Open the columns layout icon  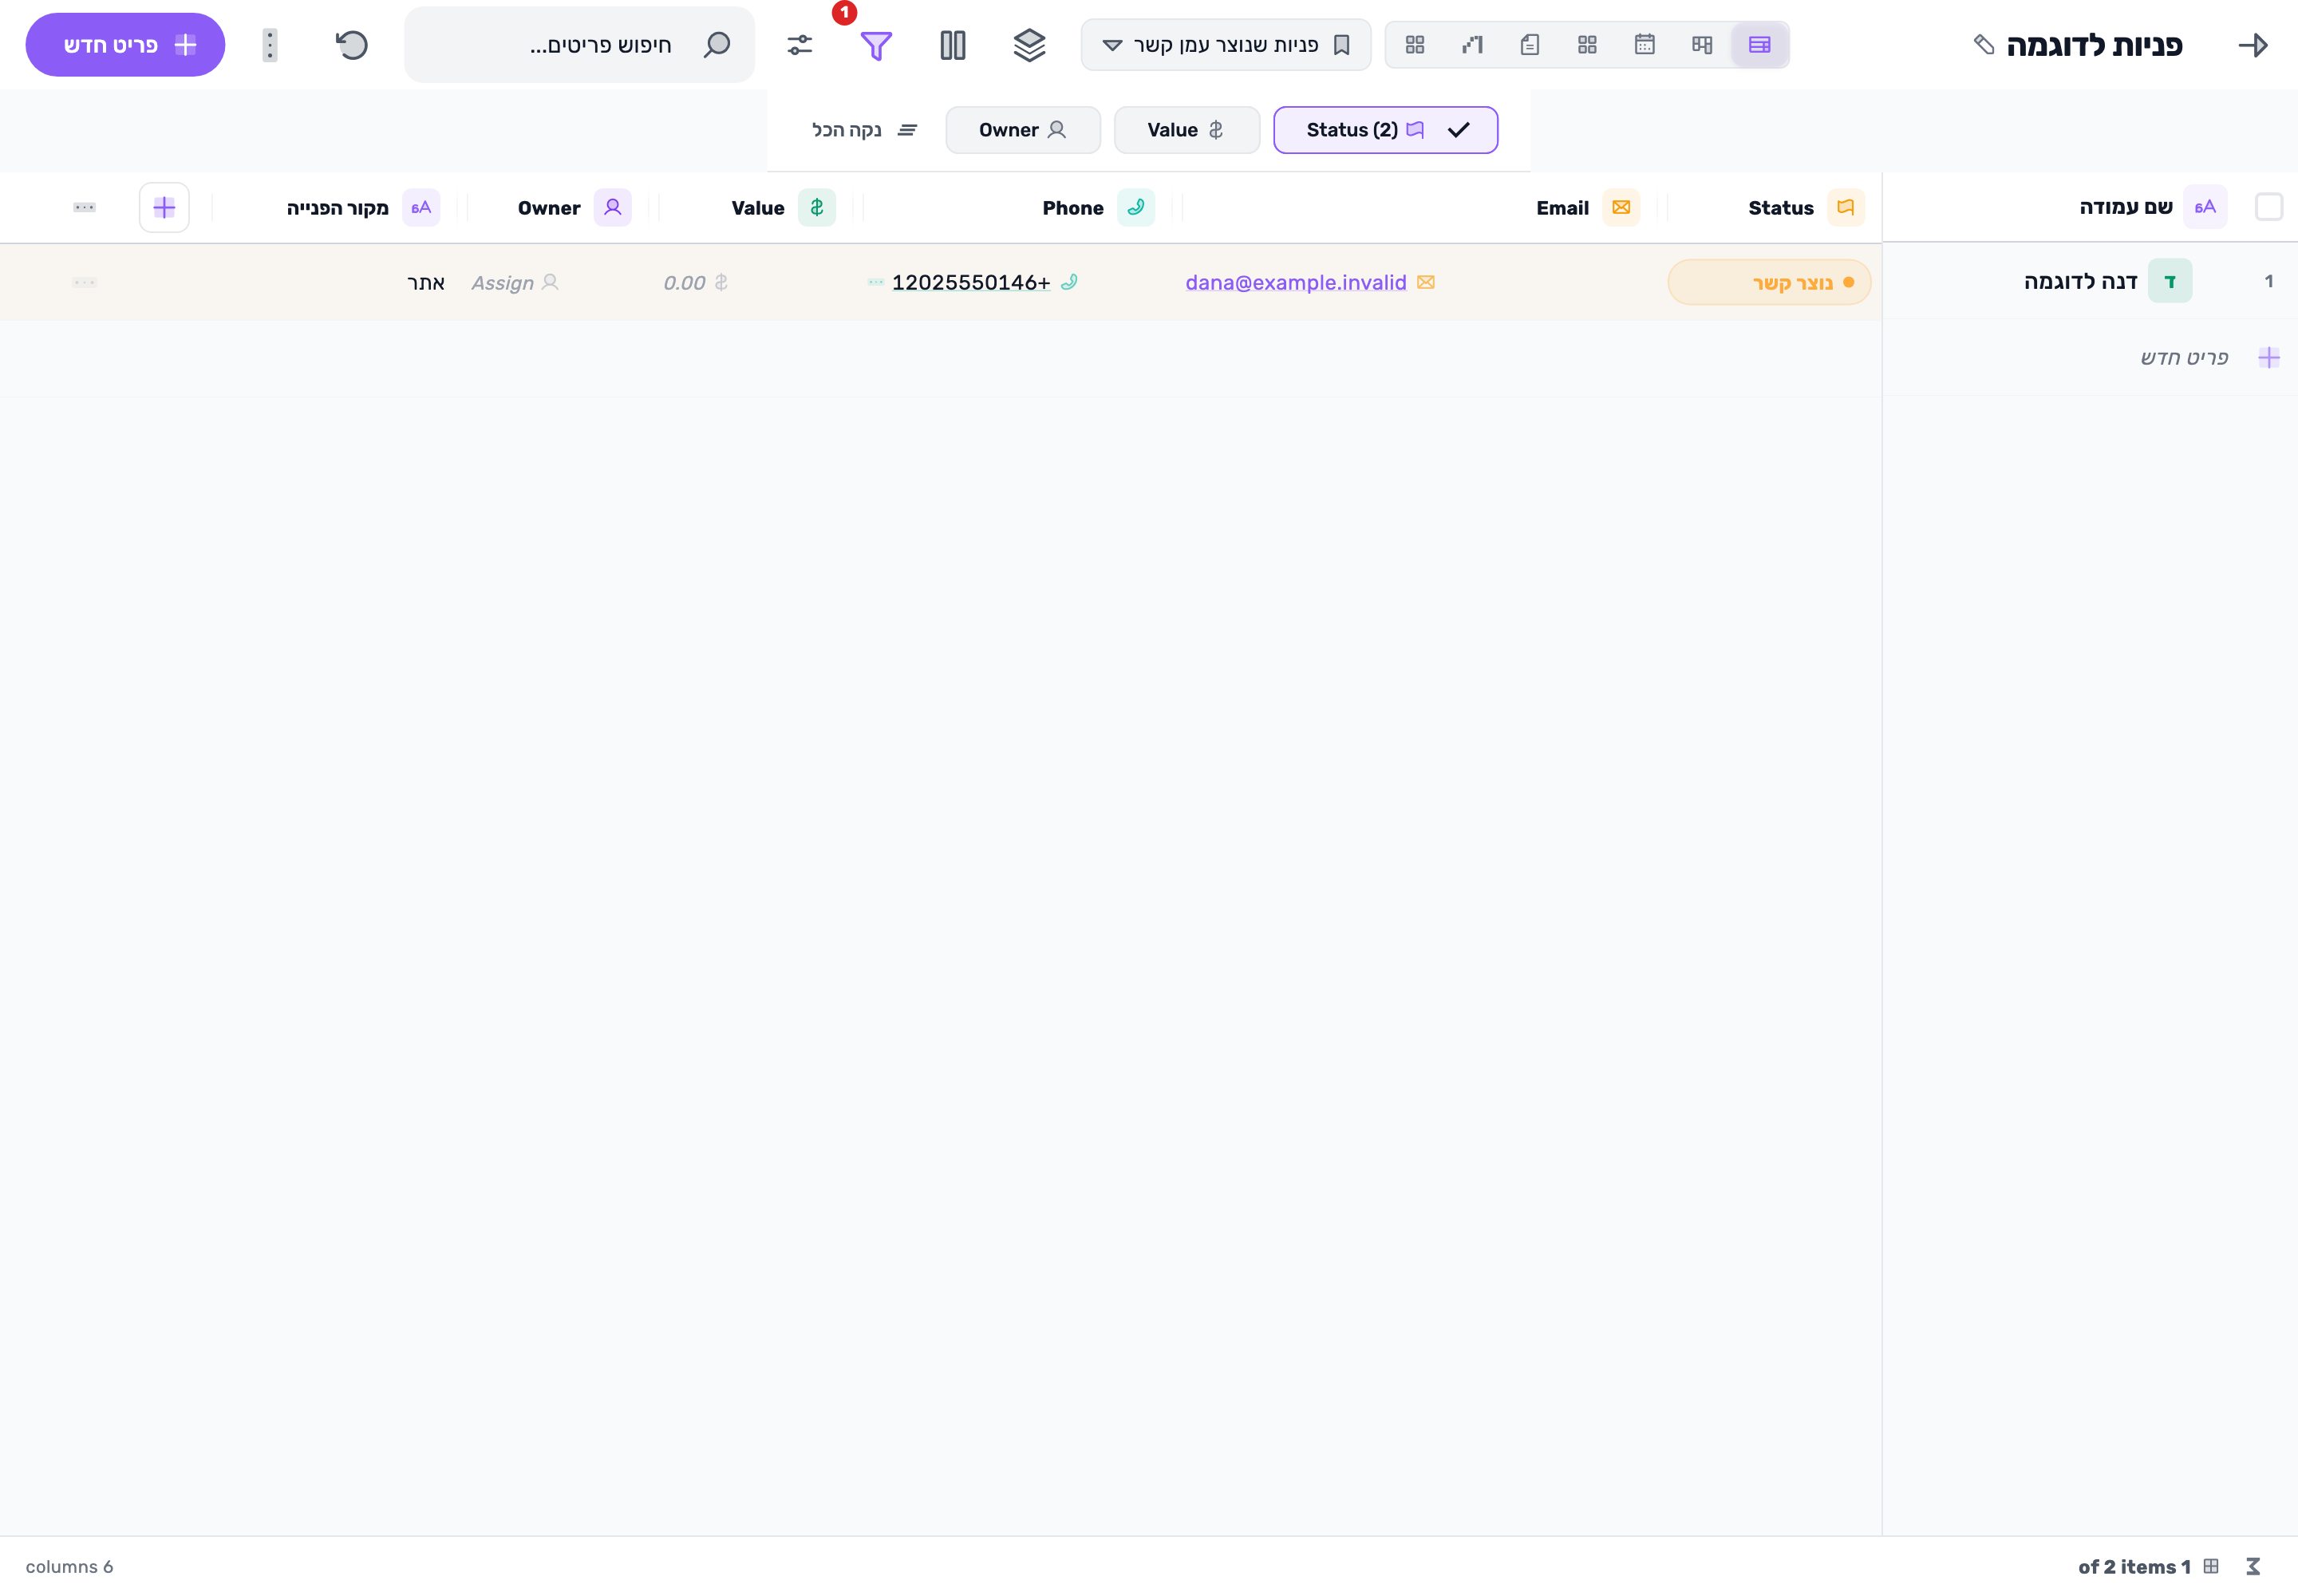coord(953,45)
